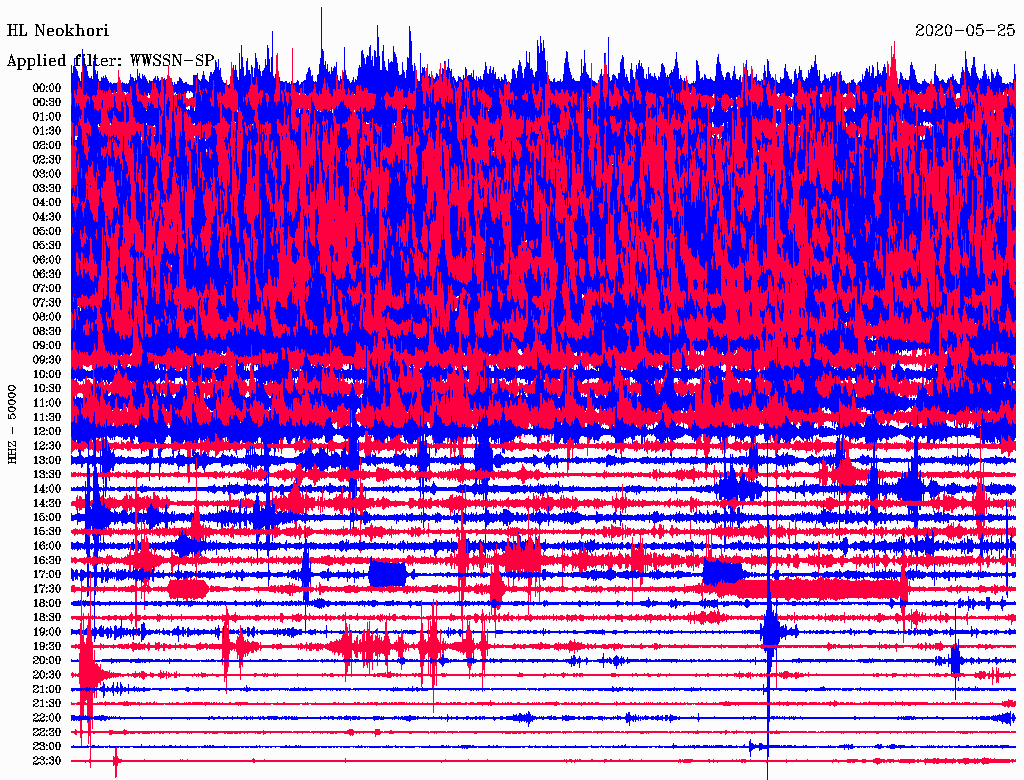
Task: Select the 16:00 time label
Action: (47, 546)
